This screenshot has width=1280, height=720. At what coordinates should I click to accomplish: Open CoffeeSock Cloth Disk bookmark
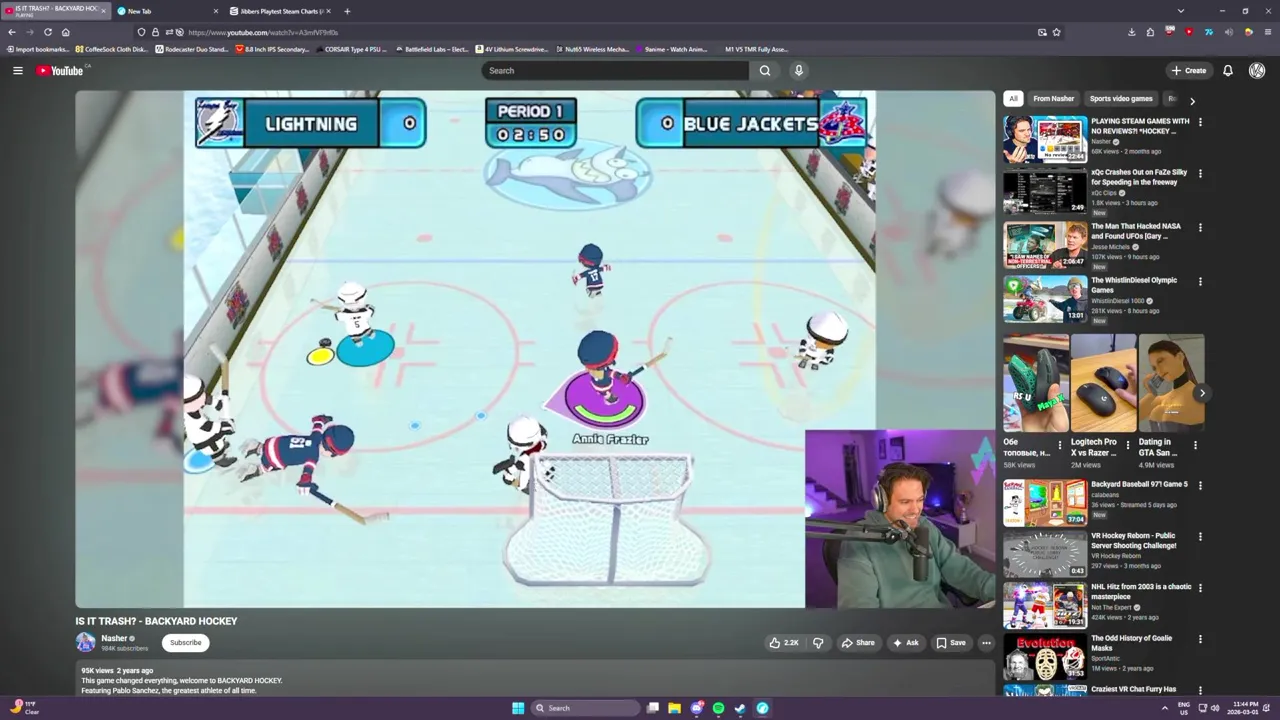click(x=111, y=49)
